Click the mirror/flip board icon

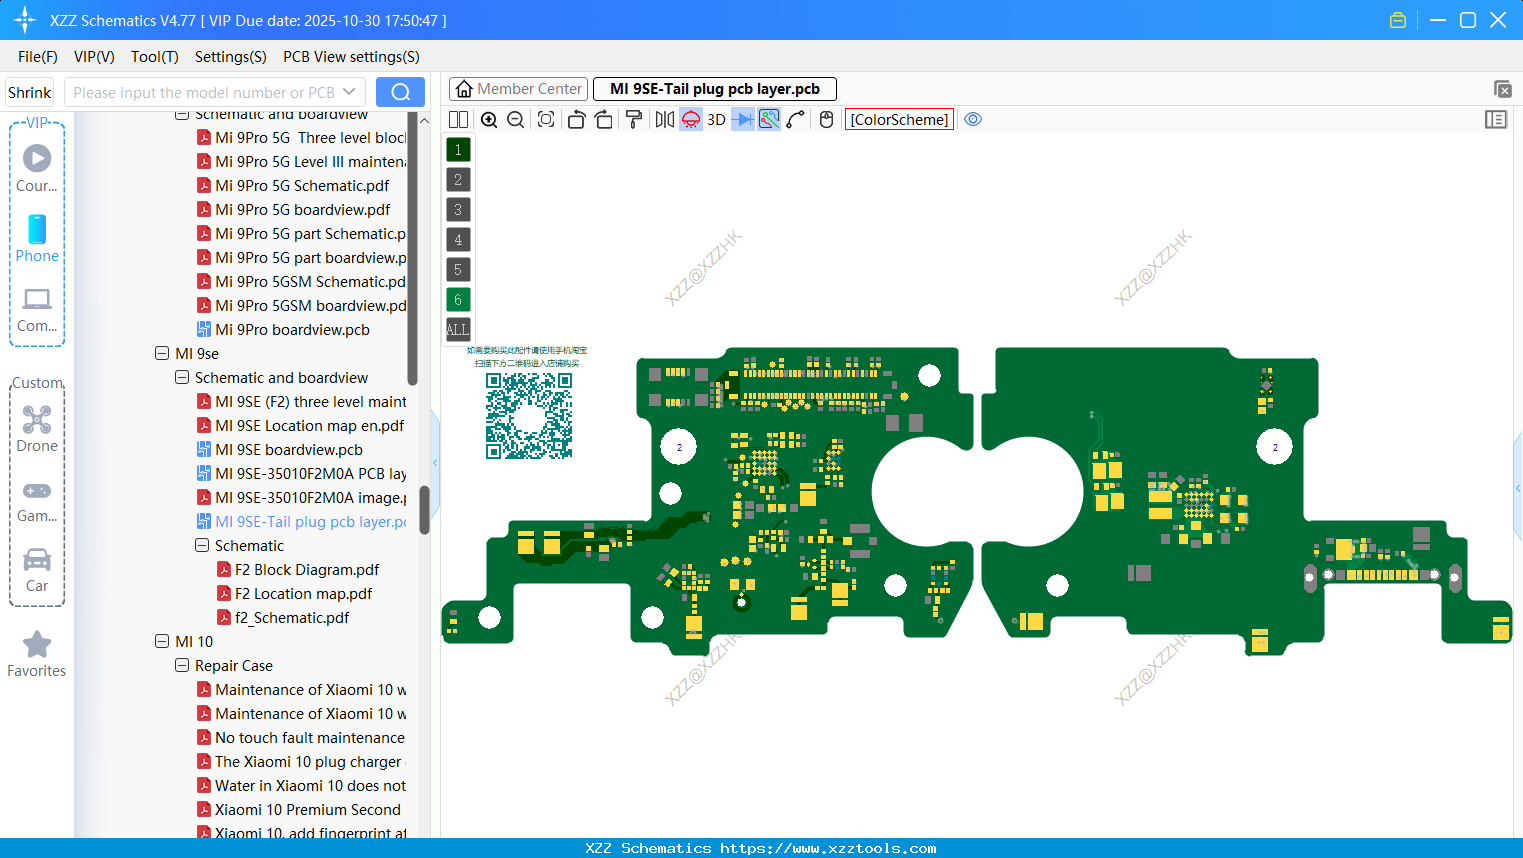[x=663, y=119]
